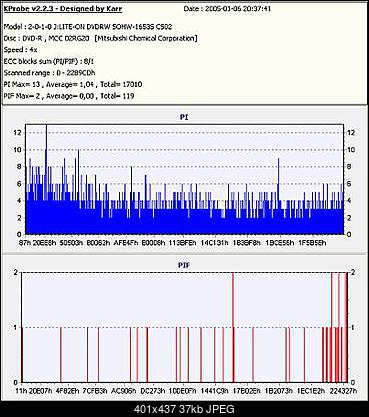Click the LITE-ON DVDRW drive Model line
Image resolution: width=369 pixels, height=417 pixels.
(88, 27)
